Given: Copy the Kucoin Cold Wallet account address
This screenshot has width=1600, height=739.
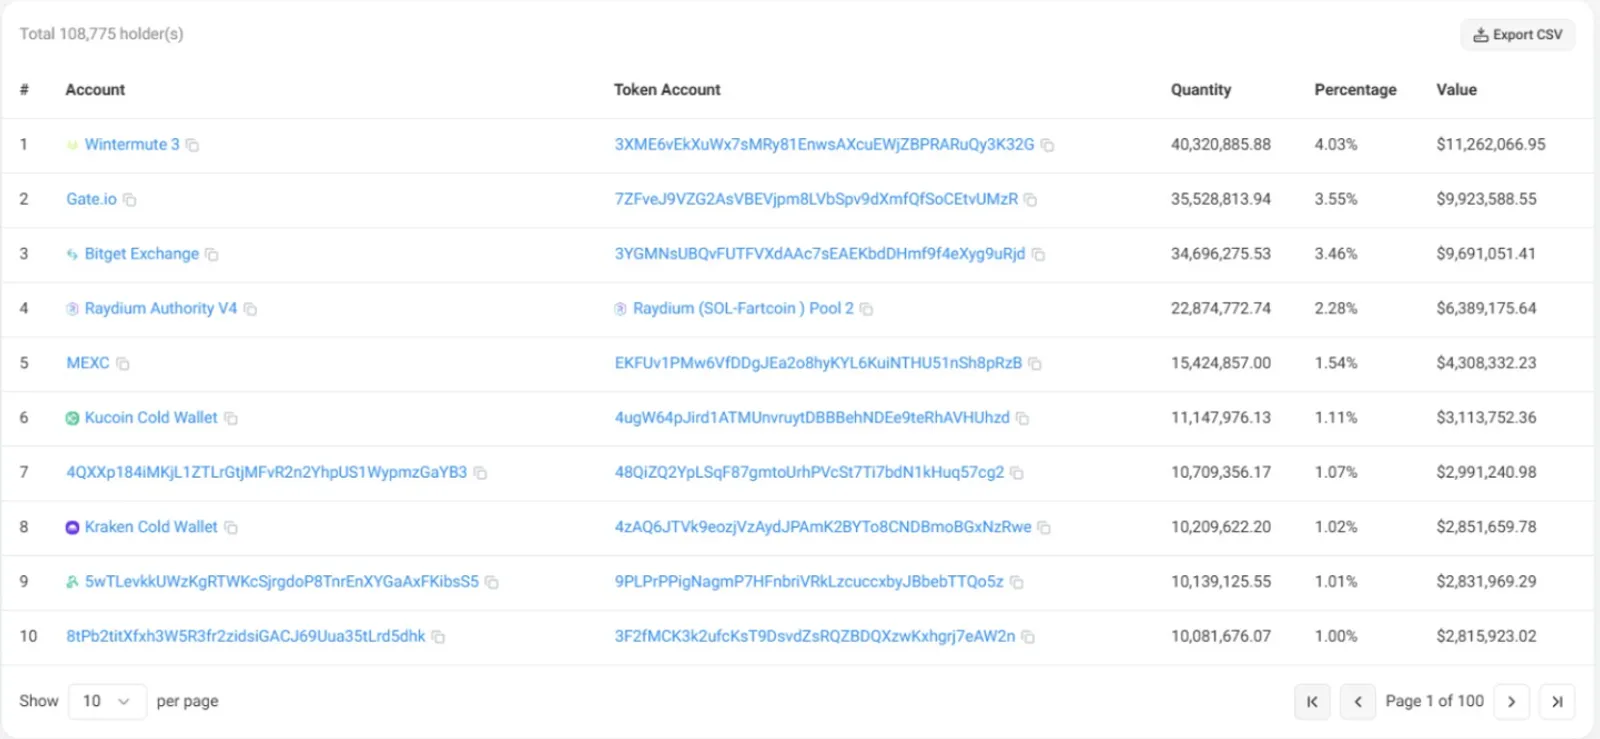Looking at the screenshot, I should pyautogui.click(x=230, y=418).
